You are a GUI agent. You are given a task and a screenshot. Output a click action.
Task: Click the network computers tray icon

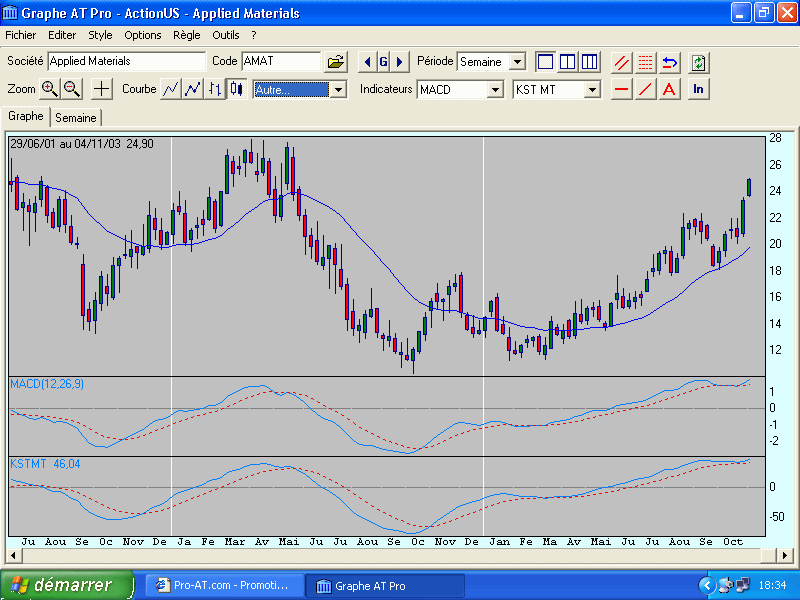[x=742, y=585]
